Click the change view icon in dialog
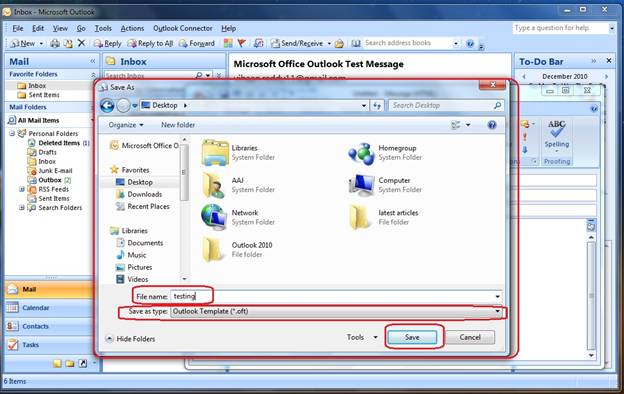Screen dimensions: 624x394 click(456, 125)
